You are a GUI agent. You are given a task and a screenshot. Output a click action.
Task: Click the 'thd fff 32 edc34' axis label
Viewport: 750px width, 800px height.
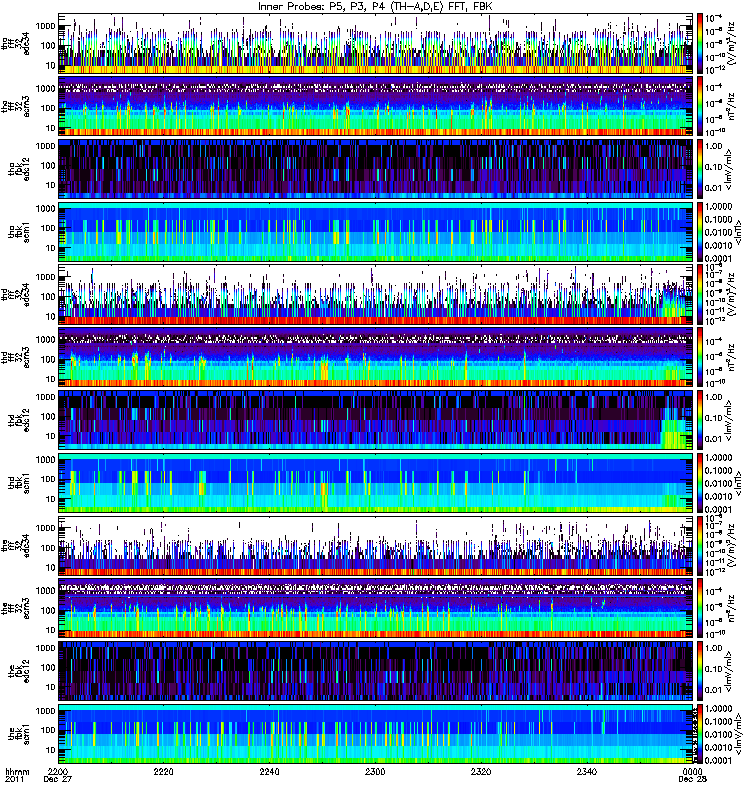(16, 294)
